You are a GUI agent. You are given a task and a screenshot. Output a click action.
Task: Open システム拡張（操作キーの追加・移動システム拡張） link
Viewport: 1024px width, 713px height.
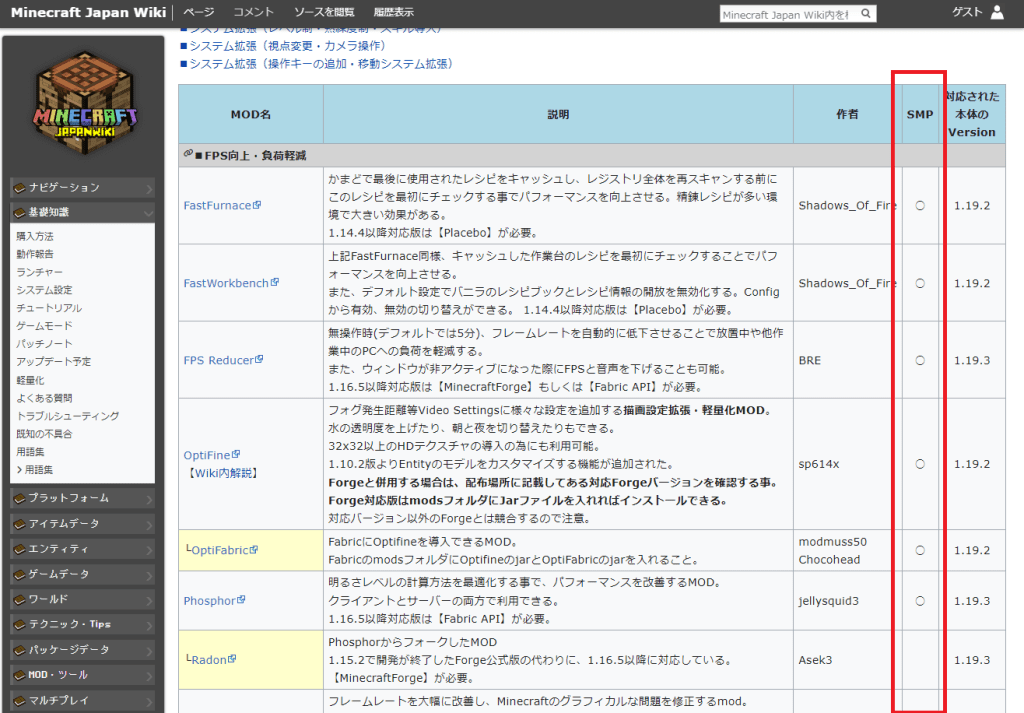(x=321, y=63)
